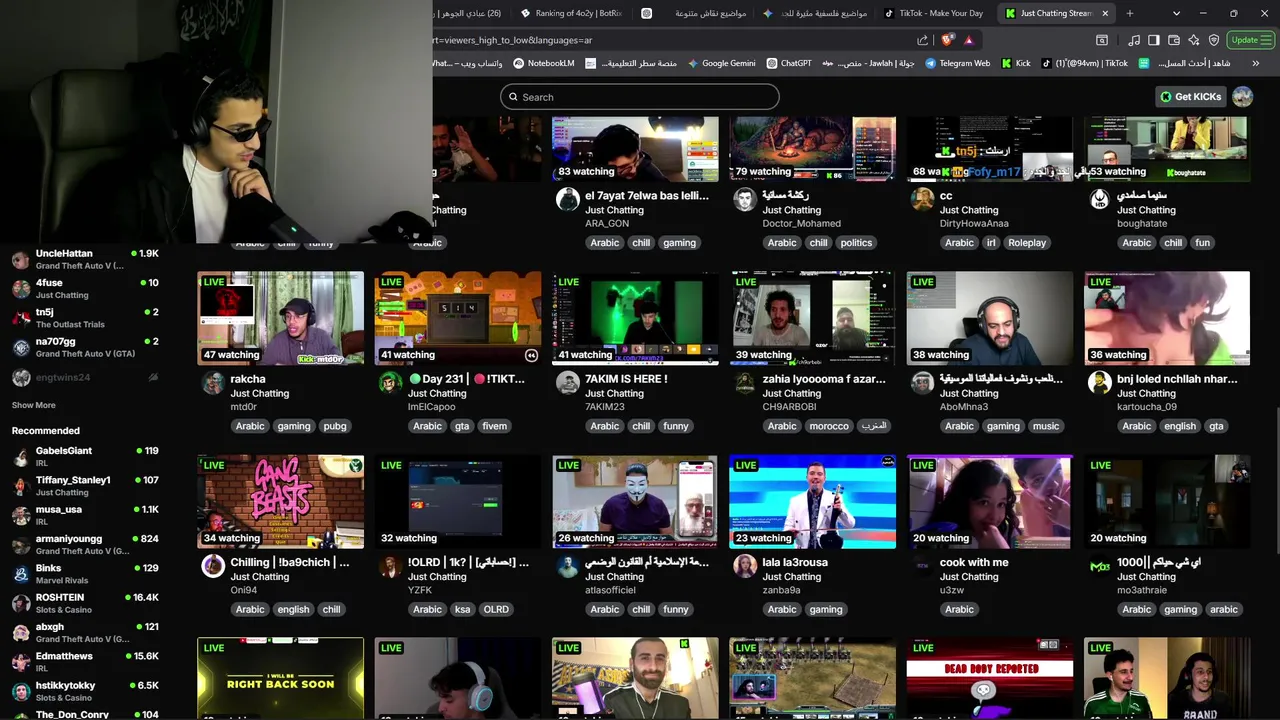
Task: Click the Kick search field
Action: coord(640,97)
